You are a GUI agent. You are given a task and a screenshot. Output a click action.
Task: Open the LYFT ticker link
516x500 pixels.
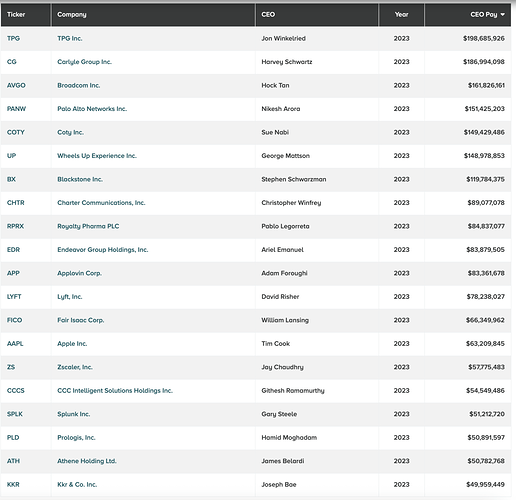(14, 297)
